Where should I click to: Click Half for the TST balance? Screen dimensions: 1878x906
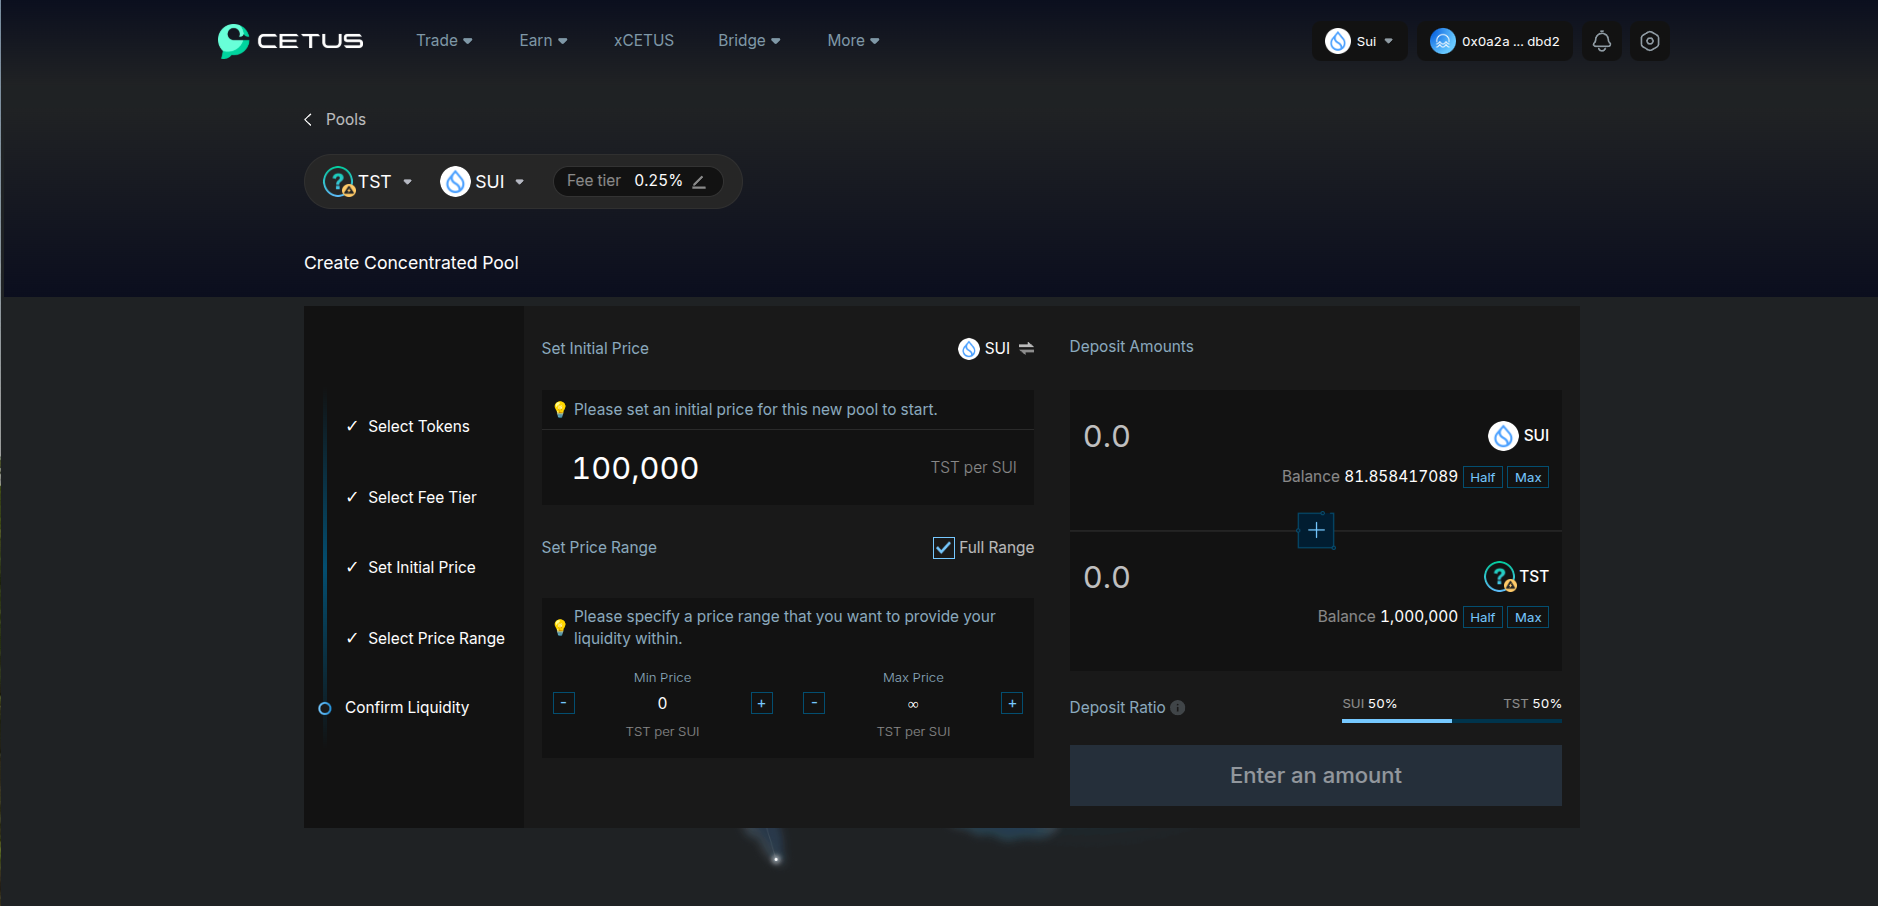pyautogui.click(x=1483, y=618)
